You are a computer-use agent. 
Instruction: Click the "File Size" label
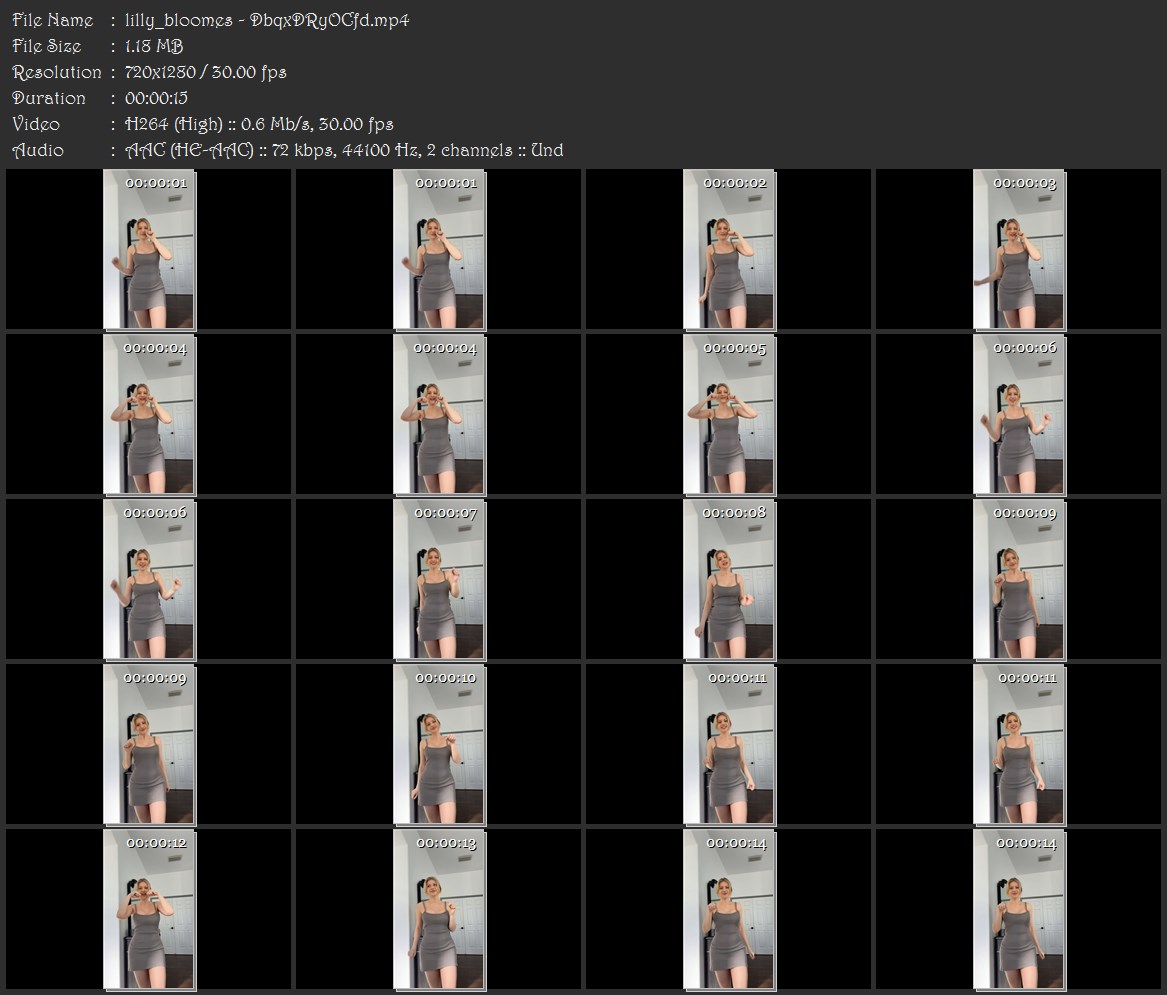point(47,46)
